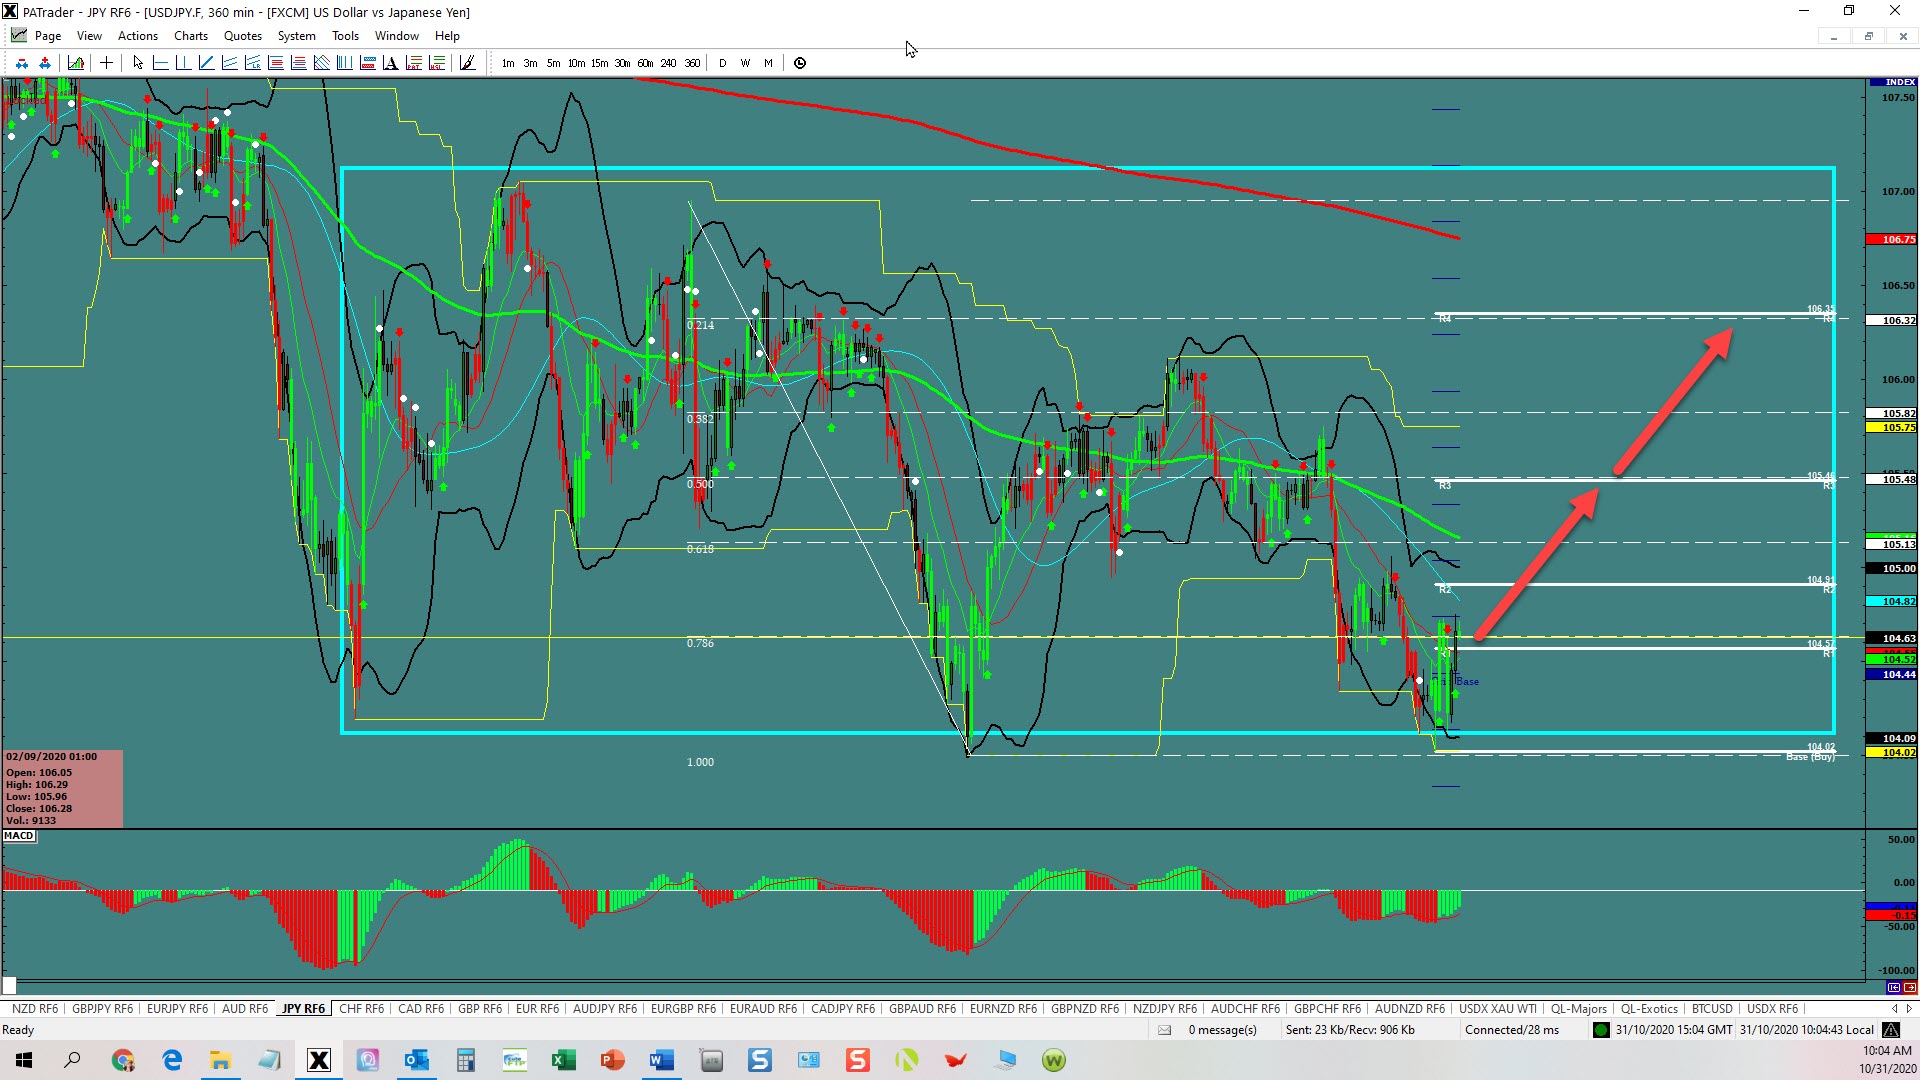
Task: Select the arrow pointer tool
Action: point(138,63)
